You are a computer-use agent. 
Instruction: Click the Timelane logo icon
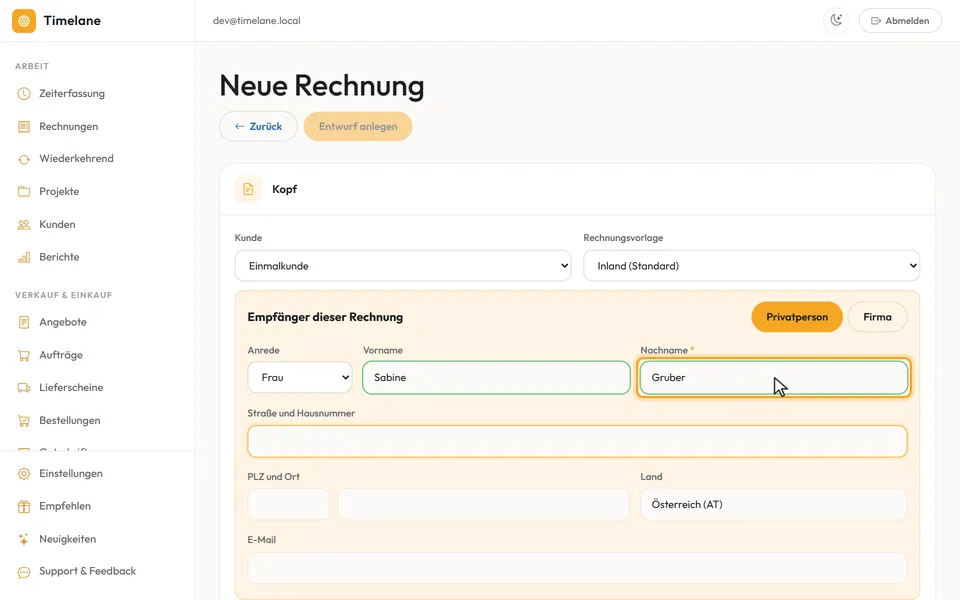24,21
